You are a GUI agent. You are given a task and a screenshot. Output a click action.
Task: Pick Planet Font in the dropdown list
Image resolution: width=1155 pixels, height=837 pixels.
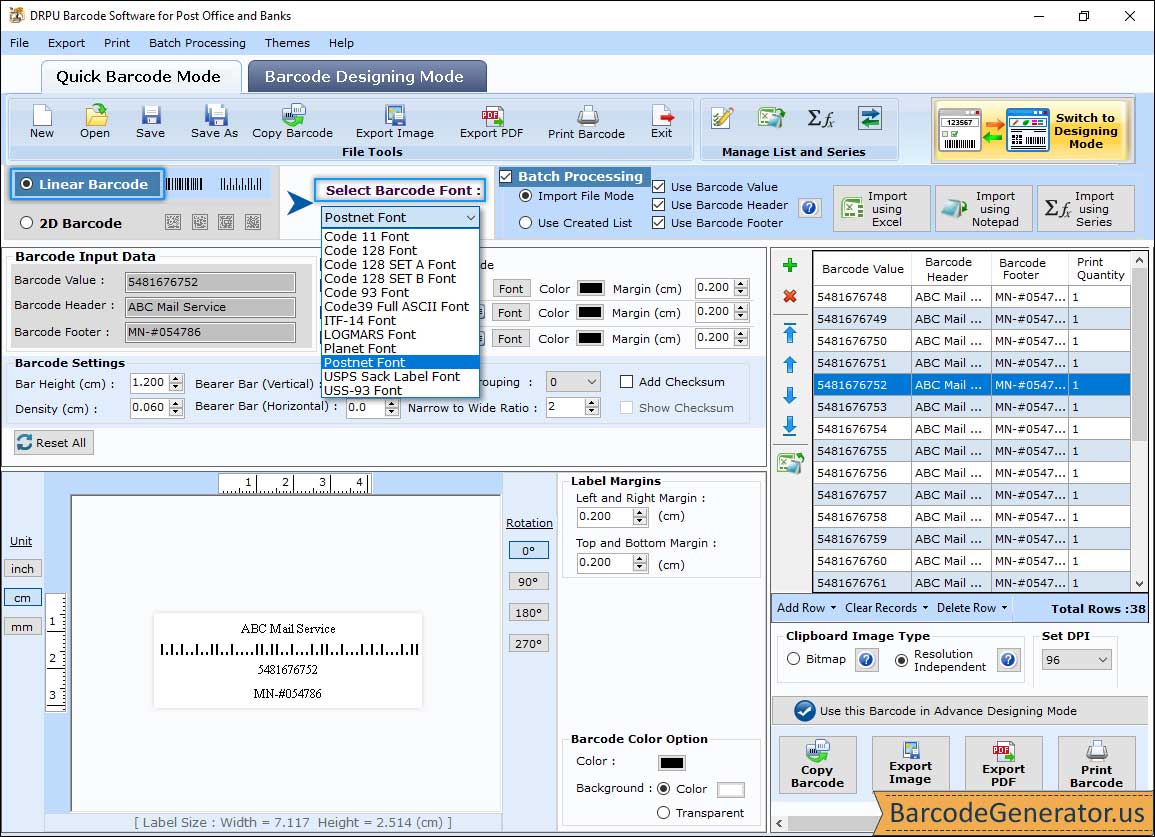pos(401,349)
